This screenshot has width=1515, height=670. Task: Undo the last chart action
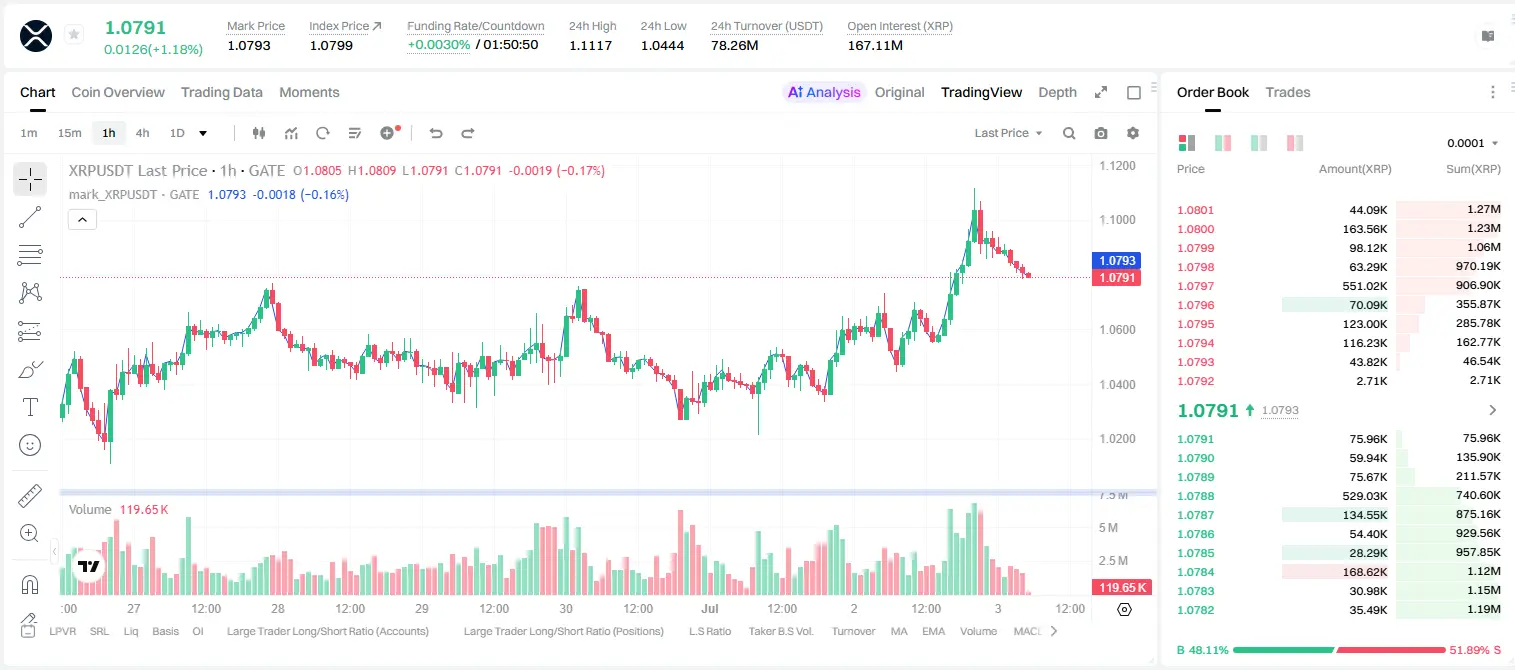click(435, 133)
